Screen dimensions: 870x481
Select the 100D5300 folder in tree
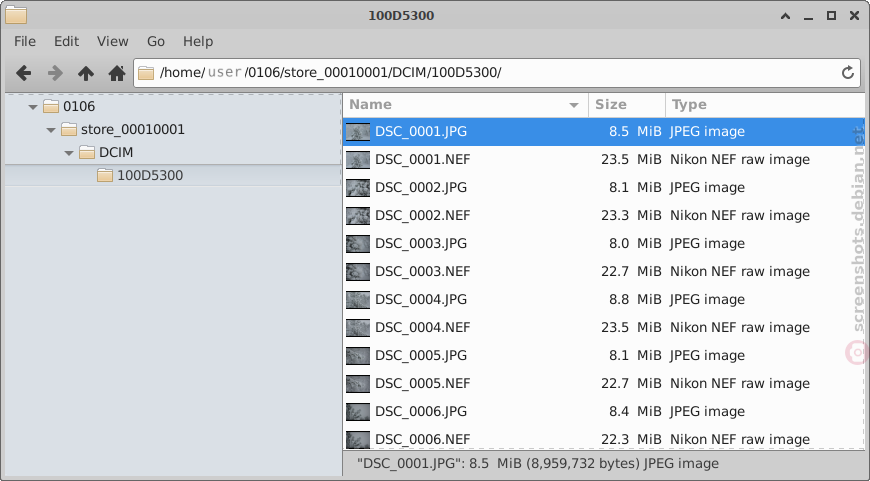click(x=150, y=175)
